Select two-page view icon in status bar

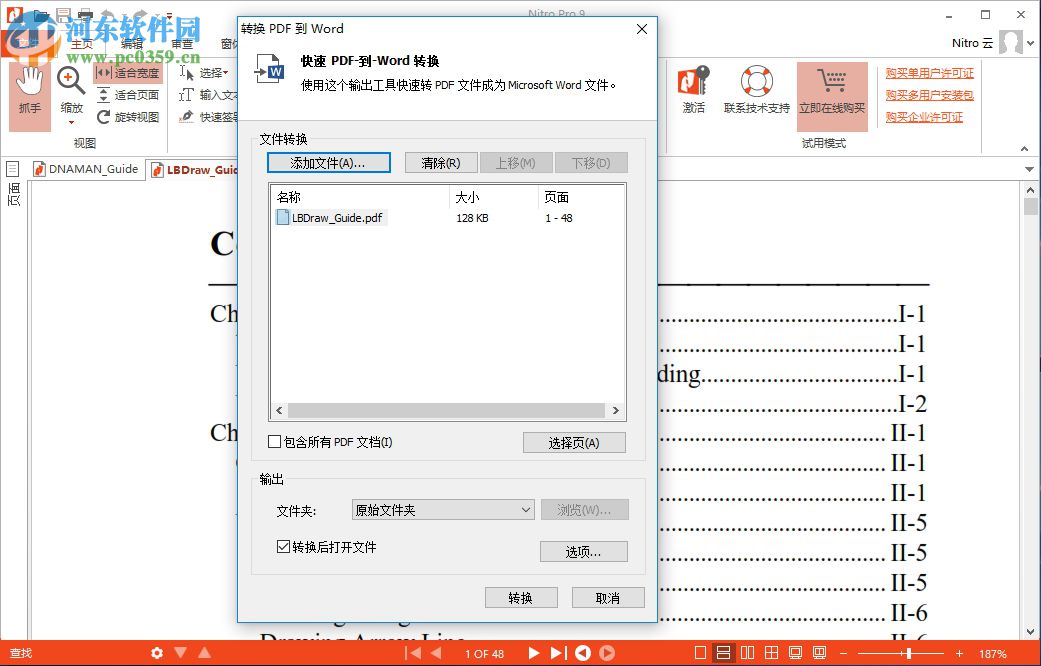tap(748, 651)
